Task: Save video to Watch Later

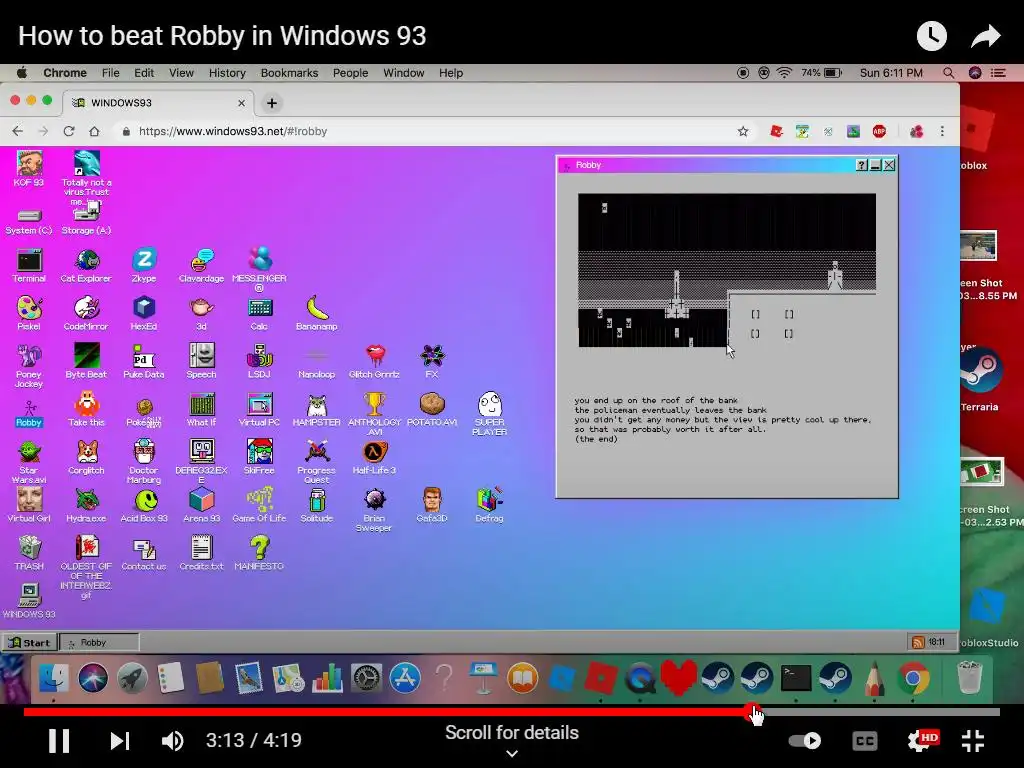Action: (931, 36)
